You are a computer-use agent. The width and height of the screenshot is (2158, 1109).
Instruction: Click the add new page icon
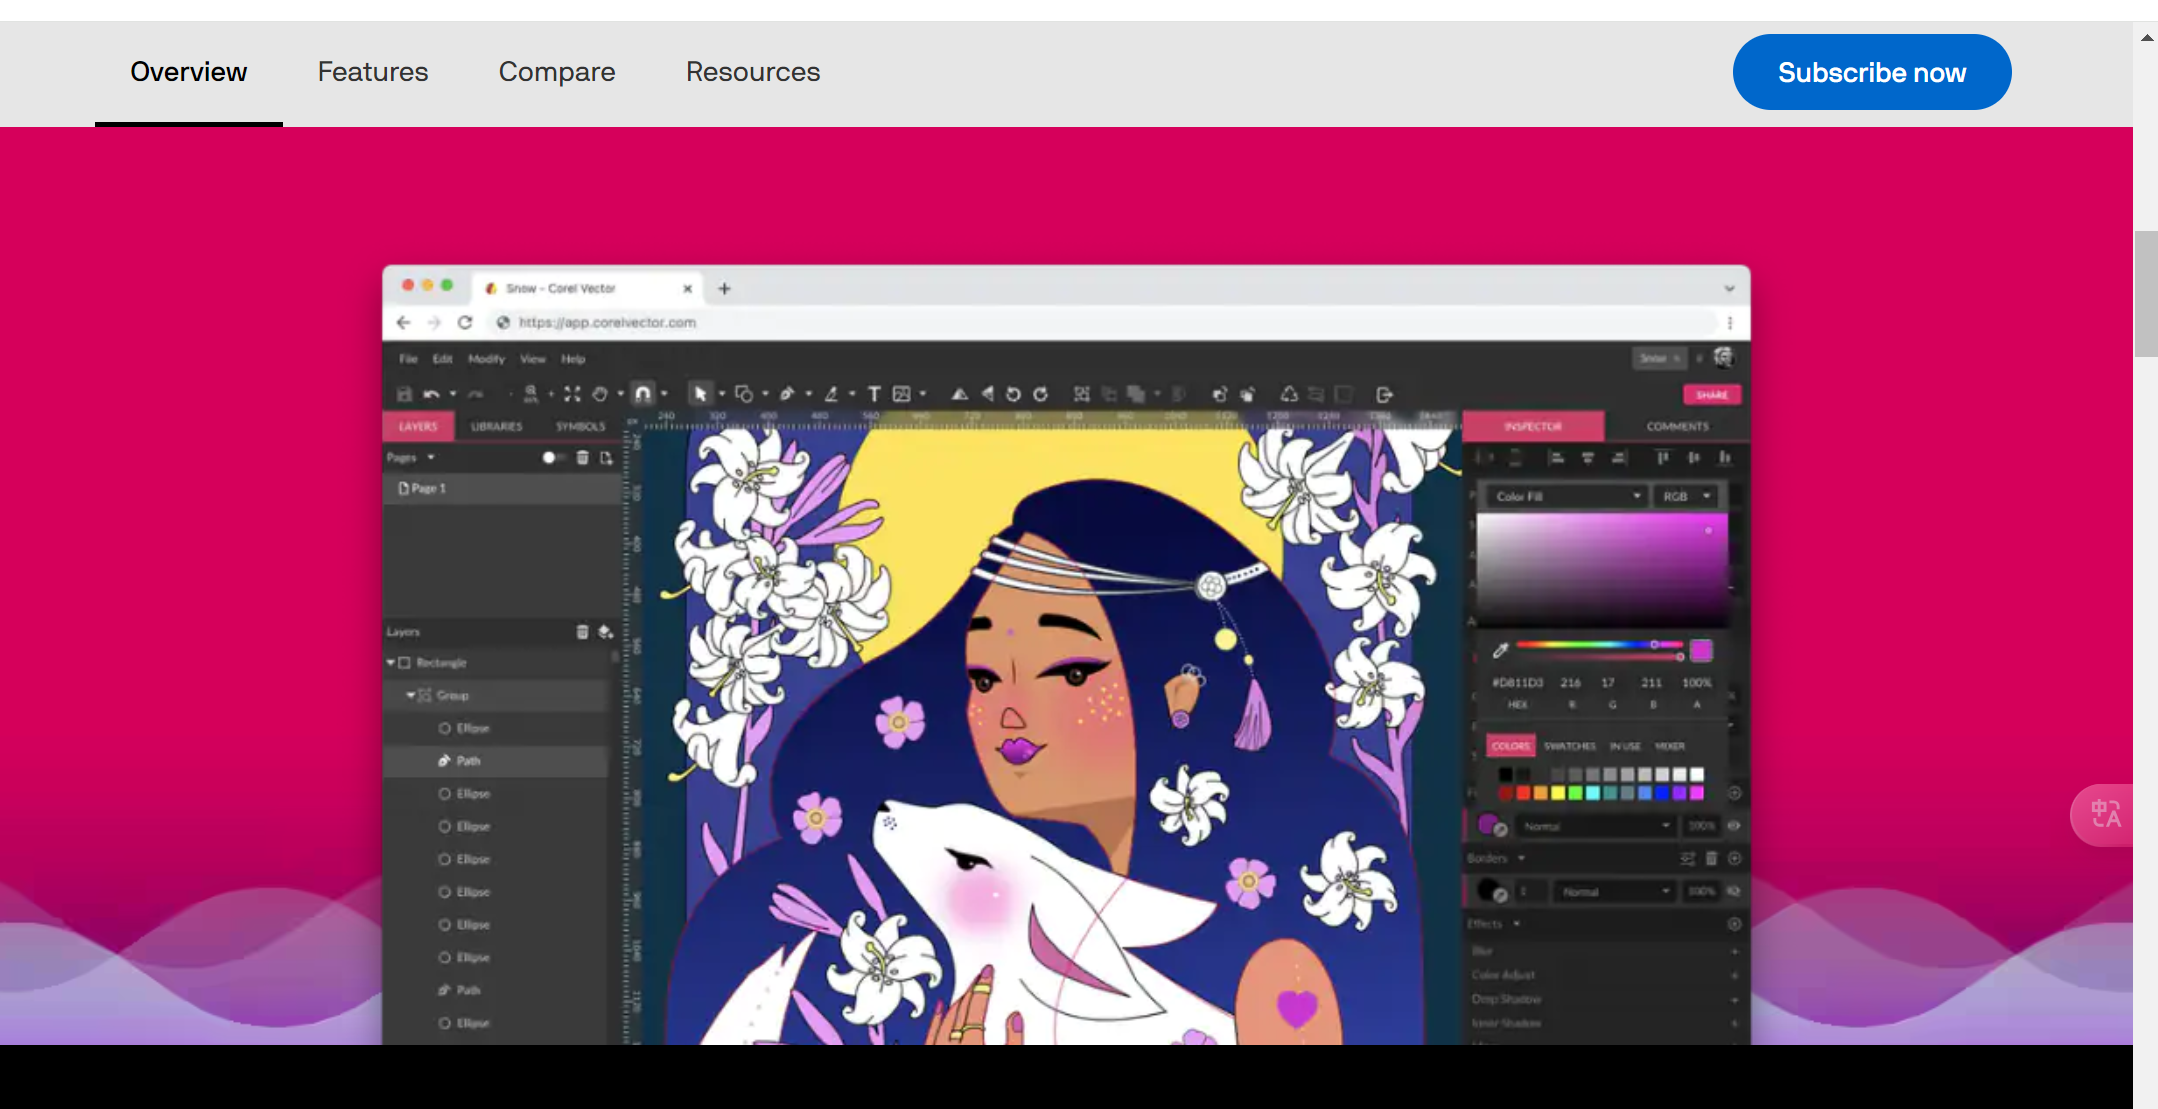(606, 457)
